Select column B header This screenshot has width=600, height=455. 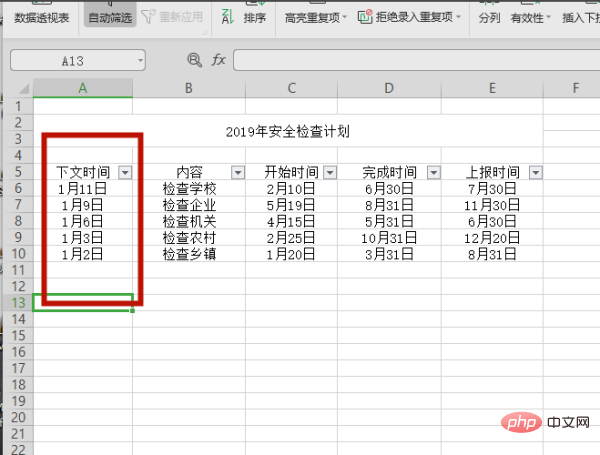[x=189, y=88]
